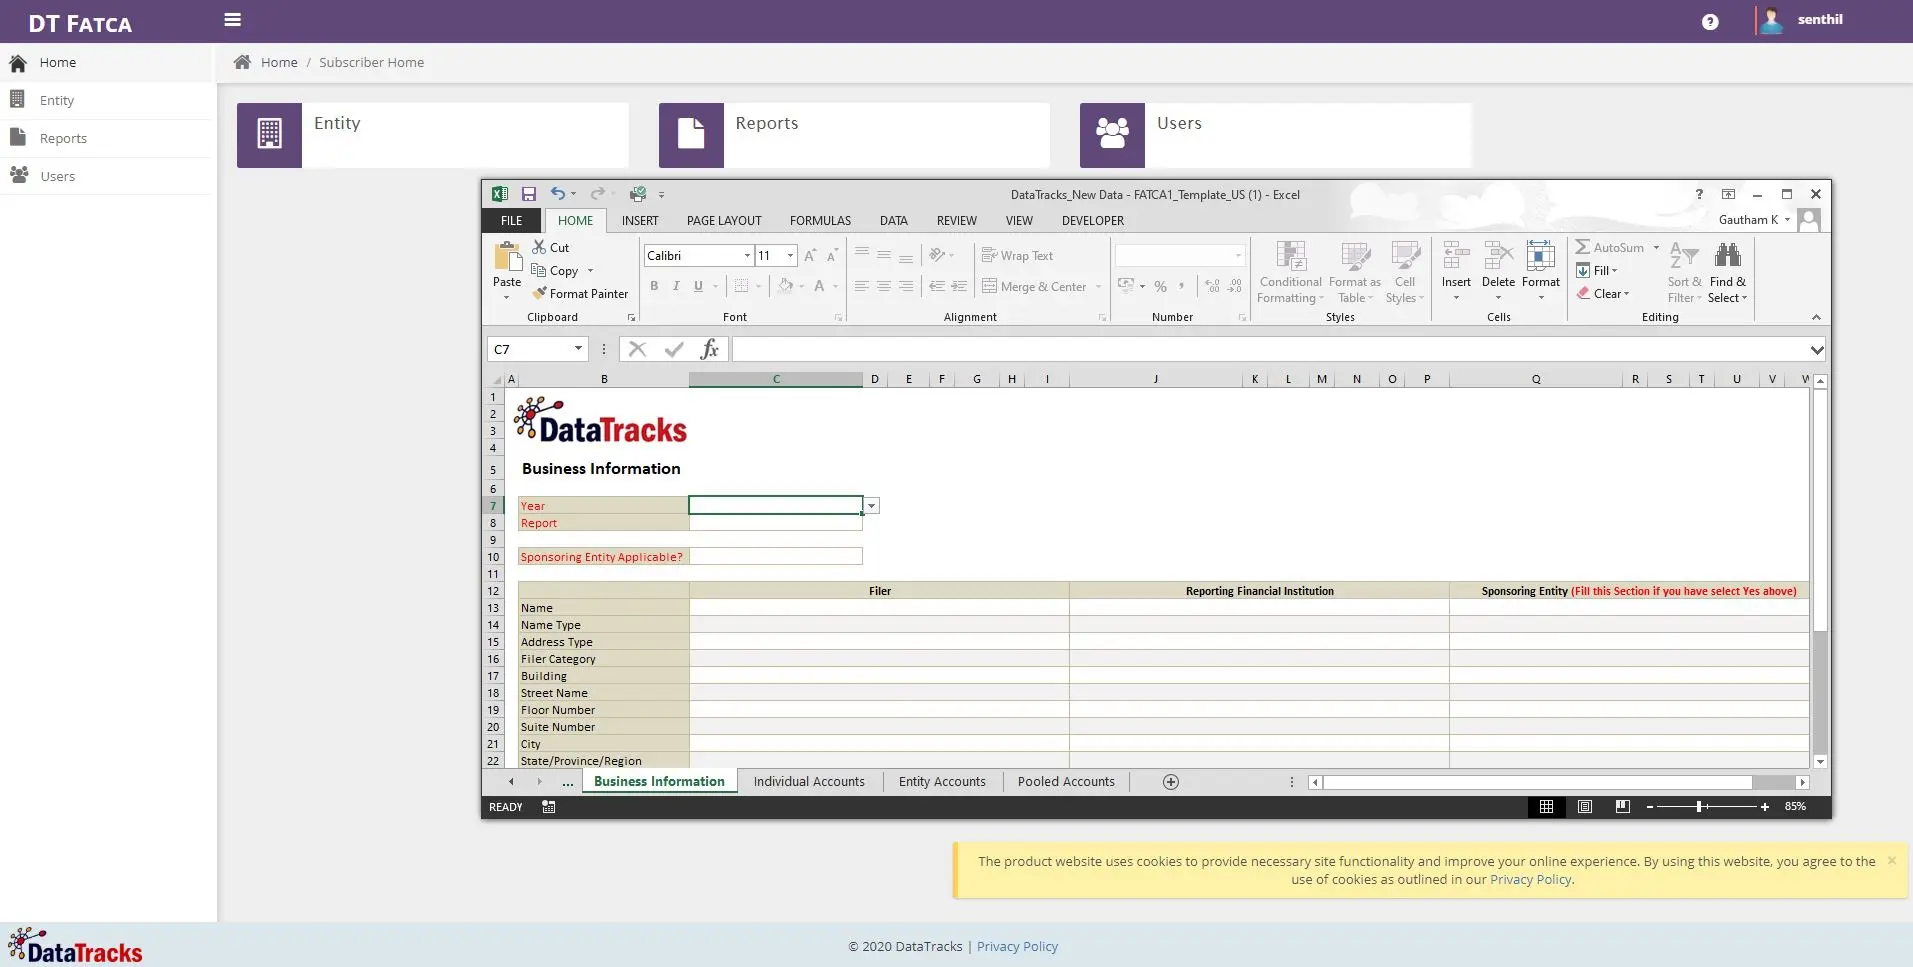
Task: Click the Users tile group icon
Action: click(1112, 134)
